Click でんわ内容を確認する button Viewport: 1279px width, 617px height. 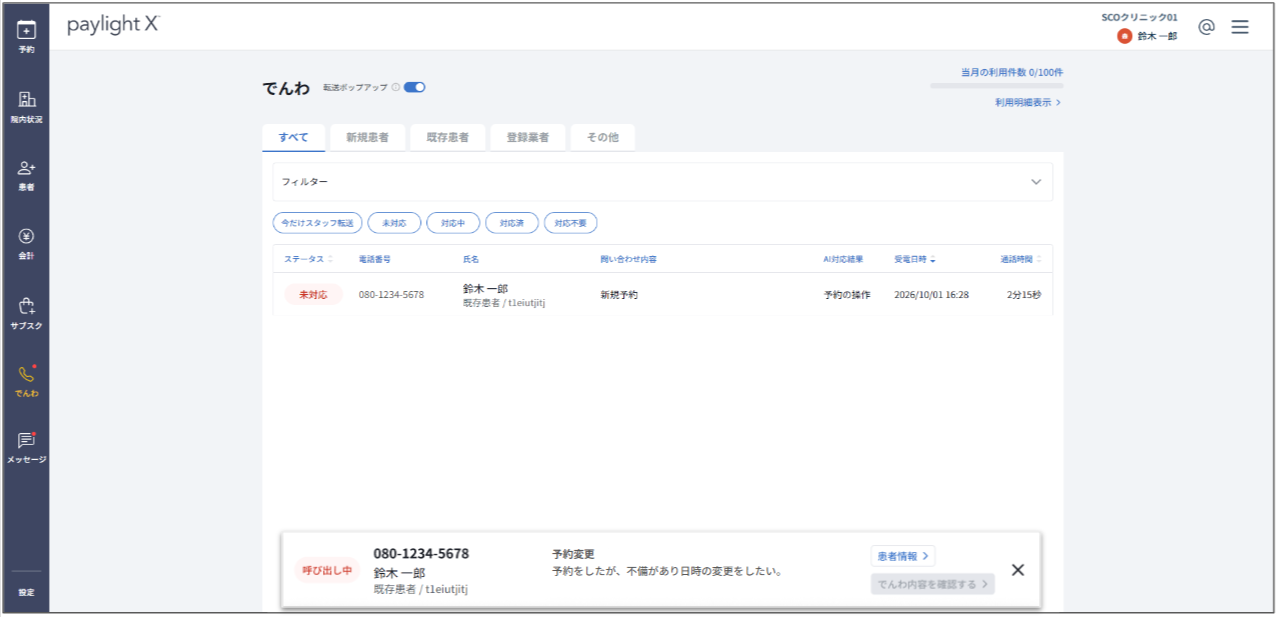pos(933,584)
